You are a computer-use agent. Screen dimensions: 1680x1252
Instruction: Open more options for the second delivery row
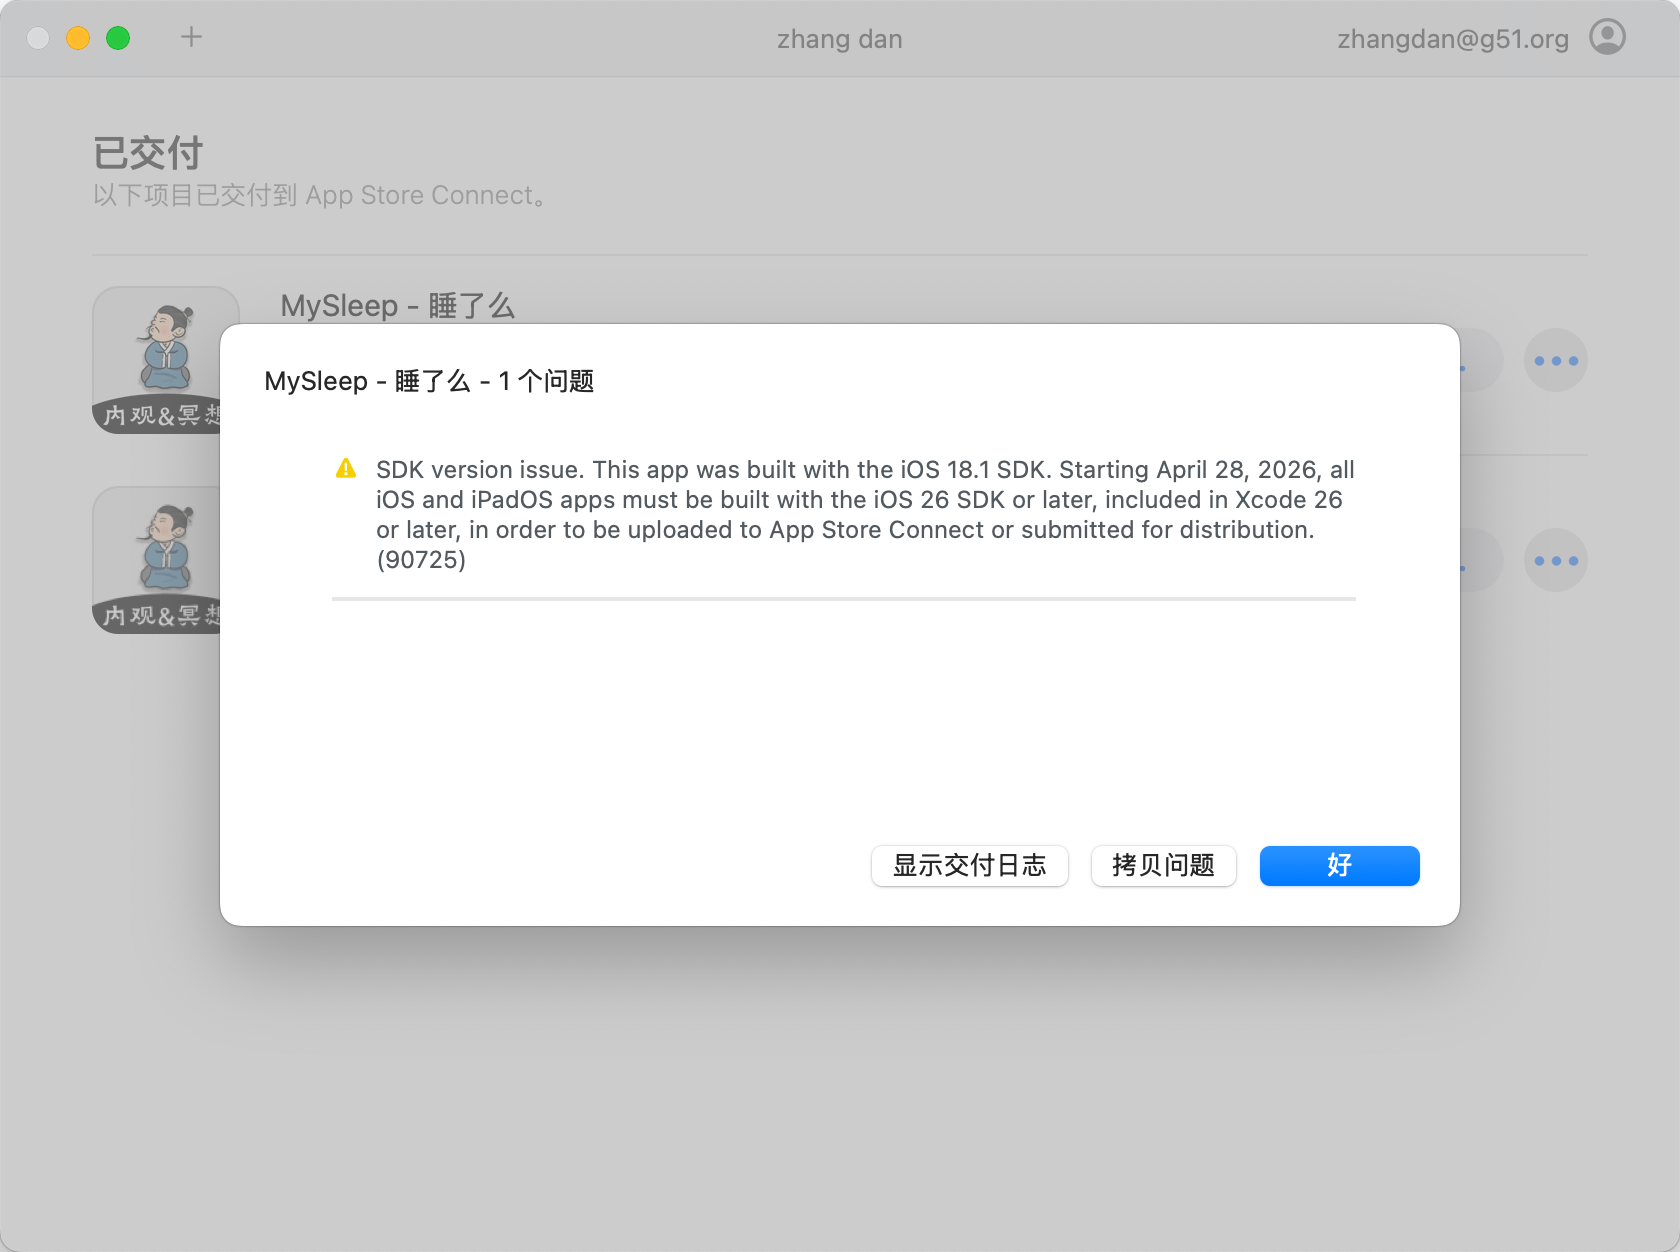[1555, 561]
